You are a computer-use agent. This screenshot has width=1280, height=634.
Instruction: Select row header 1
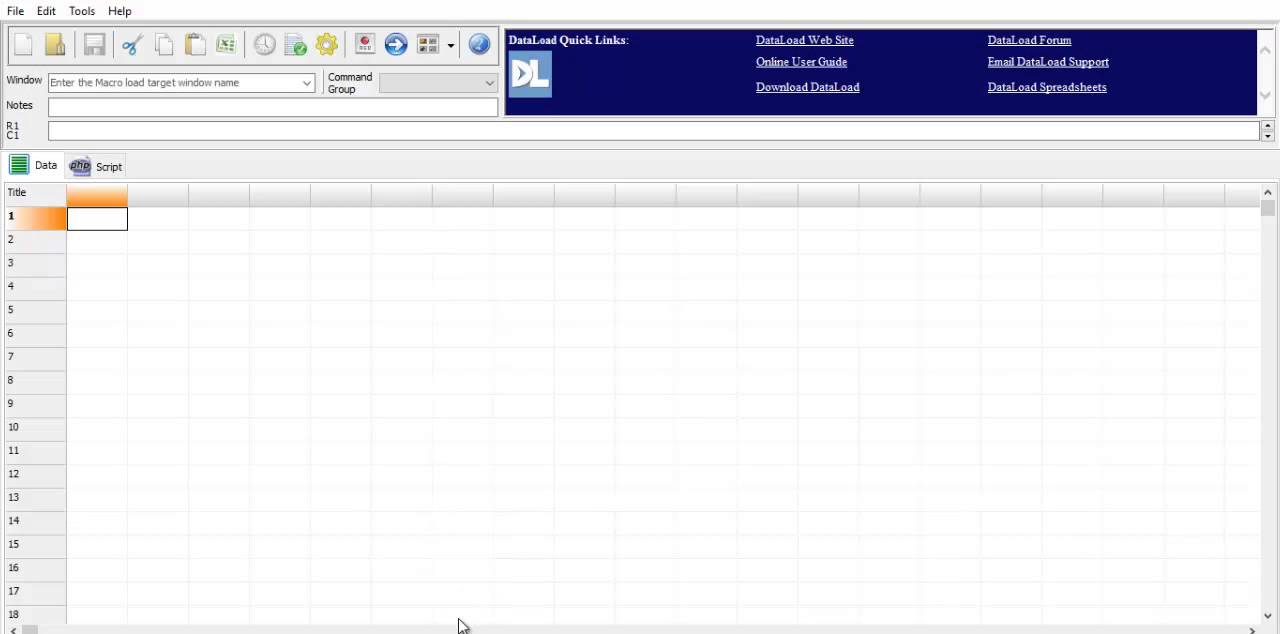click(36, 217)
